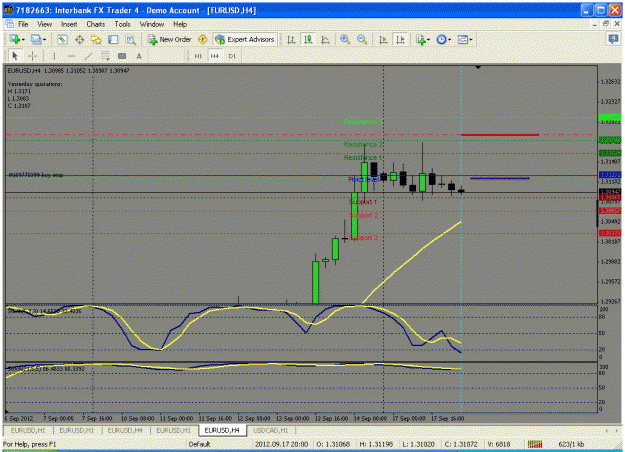Image resolution: width=625 pixels, height=452 pixels.
Task: Open the Insert menu
Action: 69,24
